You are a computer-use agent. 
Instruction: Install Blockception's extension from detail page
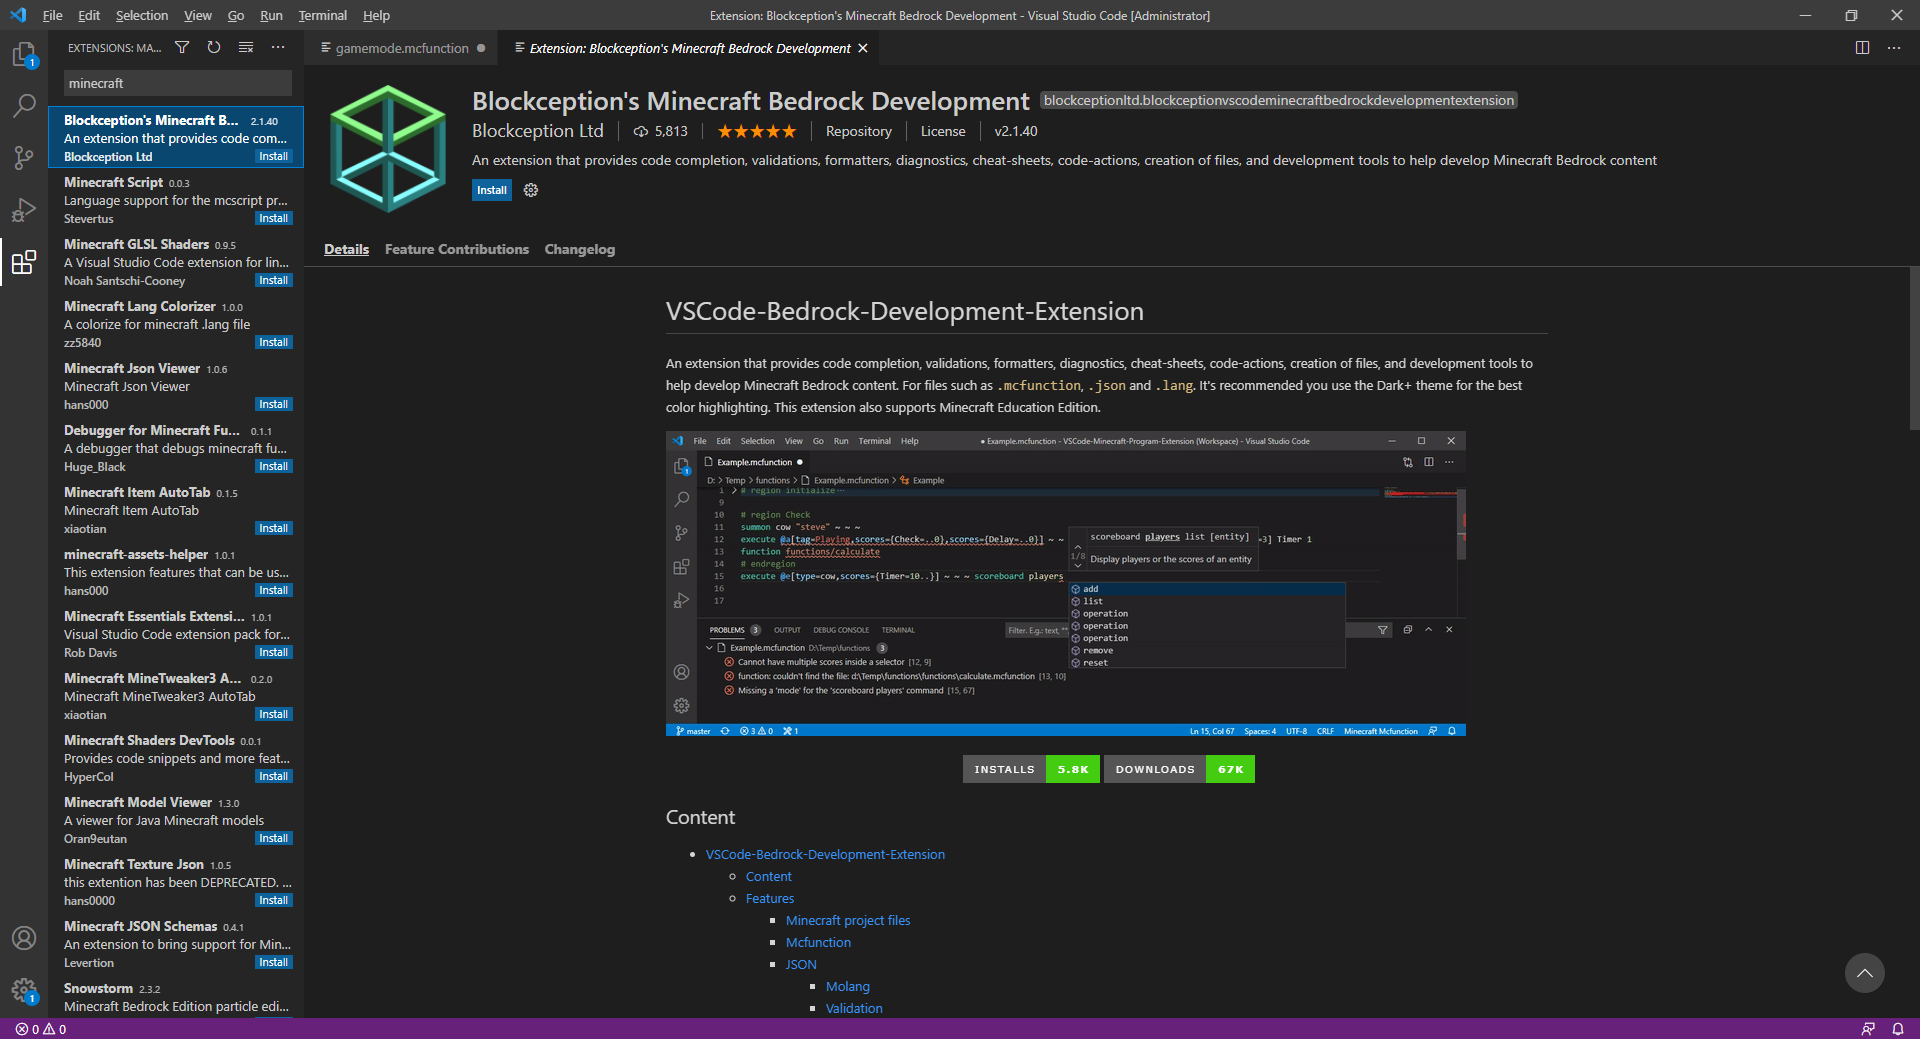click(x=492, y=190)
